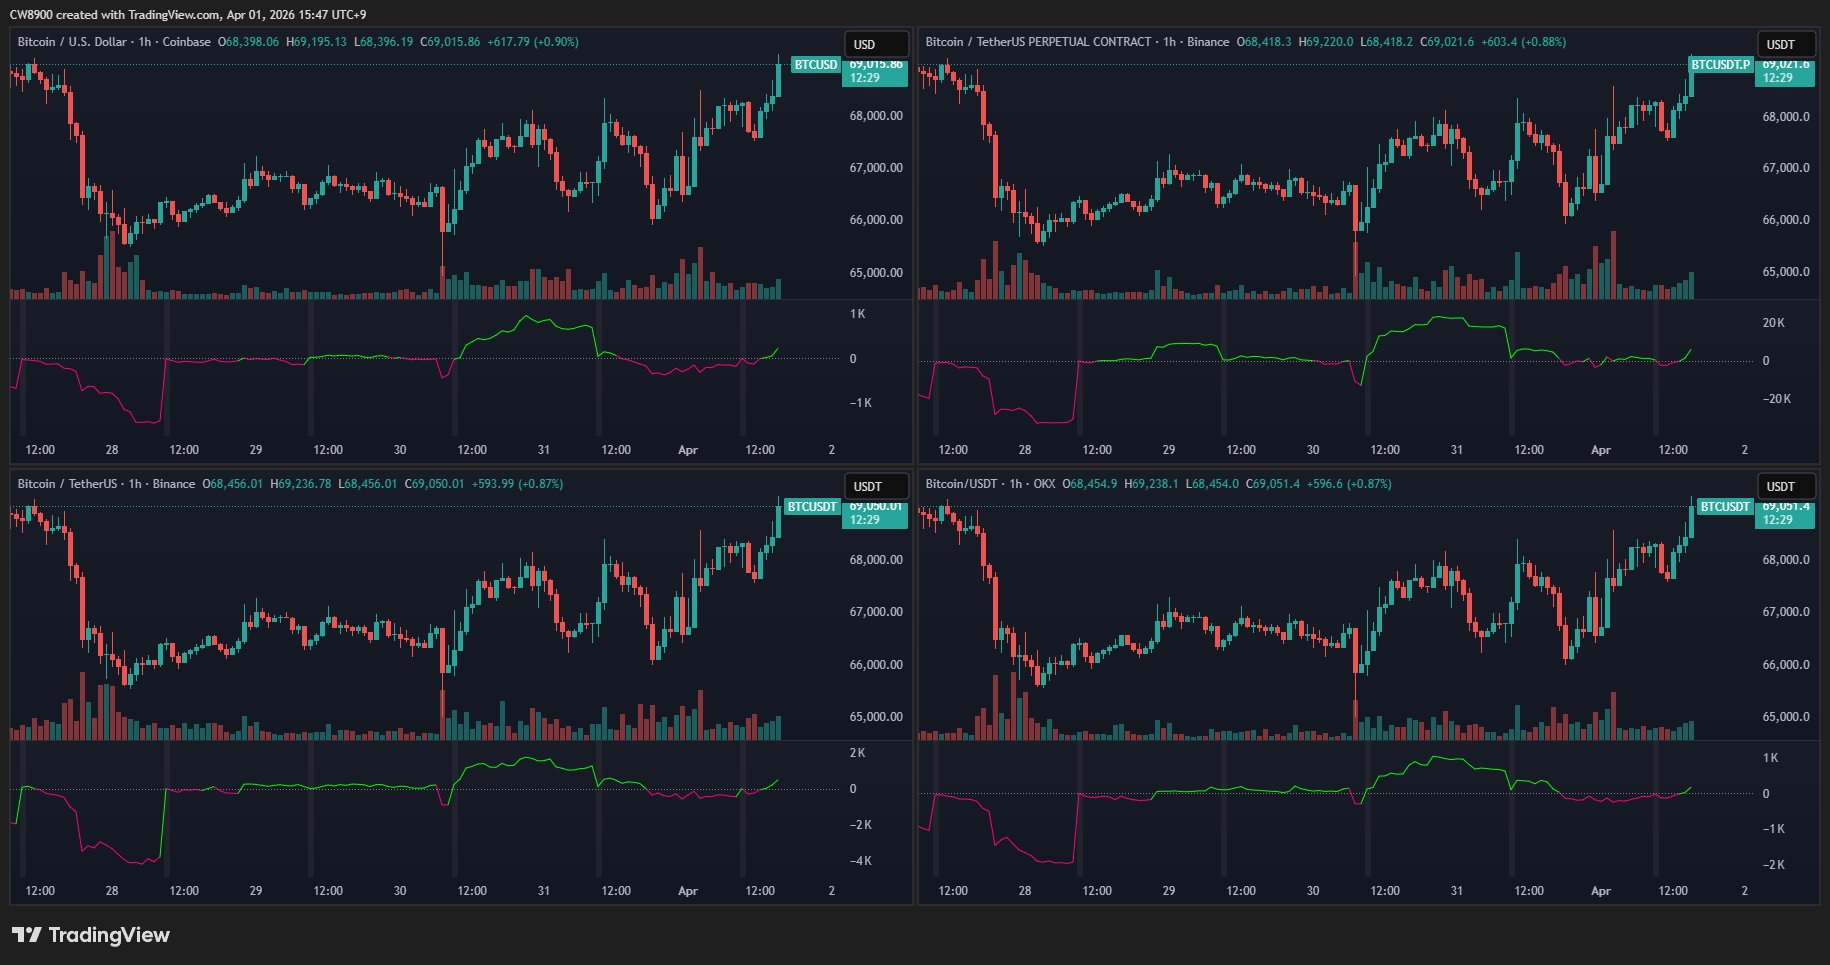Click the H69,195.13 high value on Coinbase chart
This screenshot has width=1830, height=965.
point(317,42)
